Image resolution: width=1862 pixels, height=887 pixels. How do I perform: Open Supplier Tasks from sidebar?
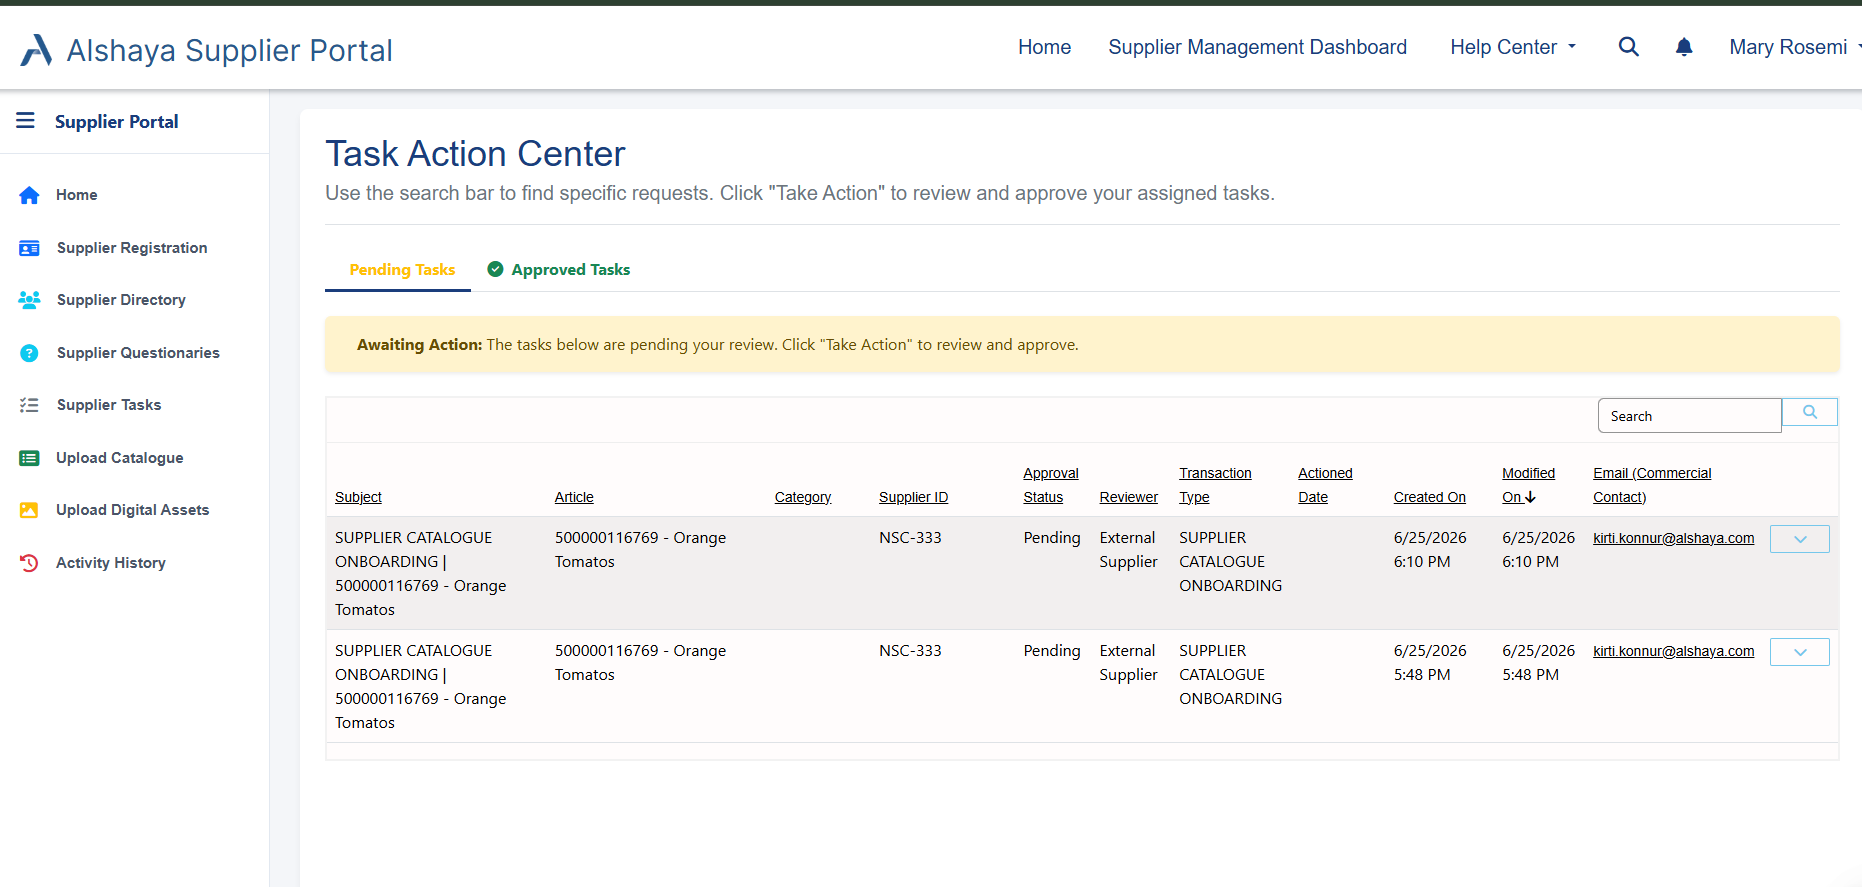click(109, 405)
